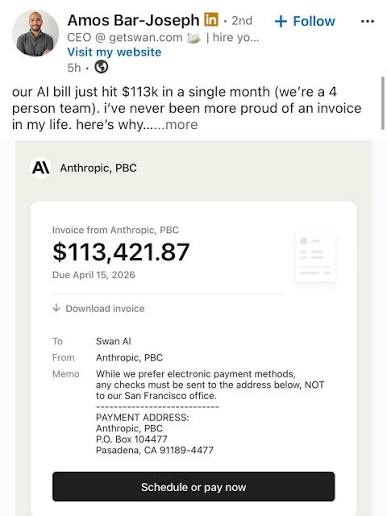The height and width of the screenshot is (516, 387).
Task: Click the swan emoji in the headline
Action: [193, 38]
